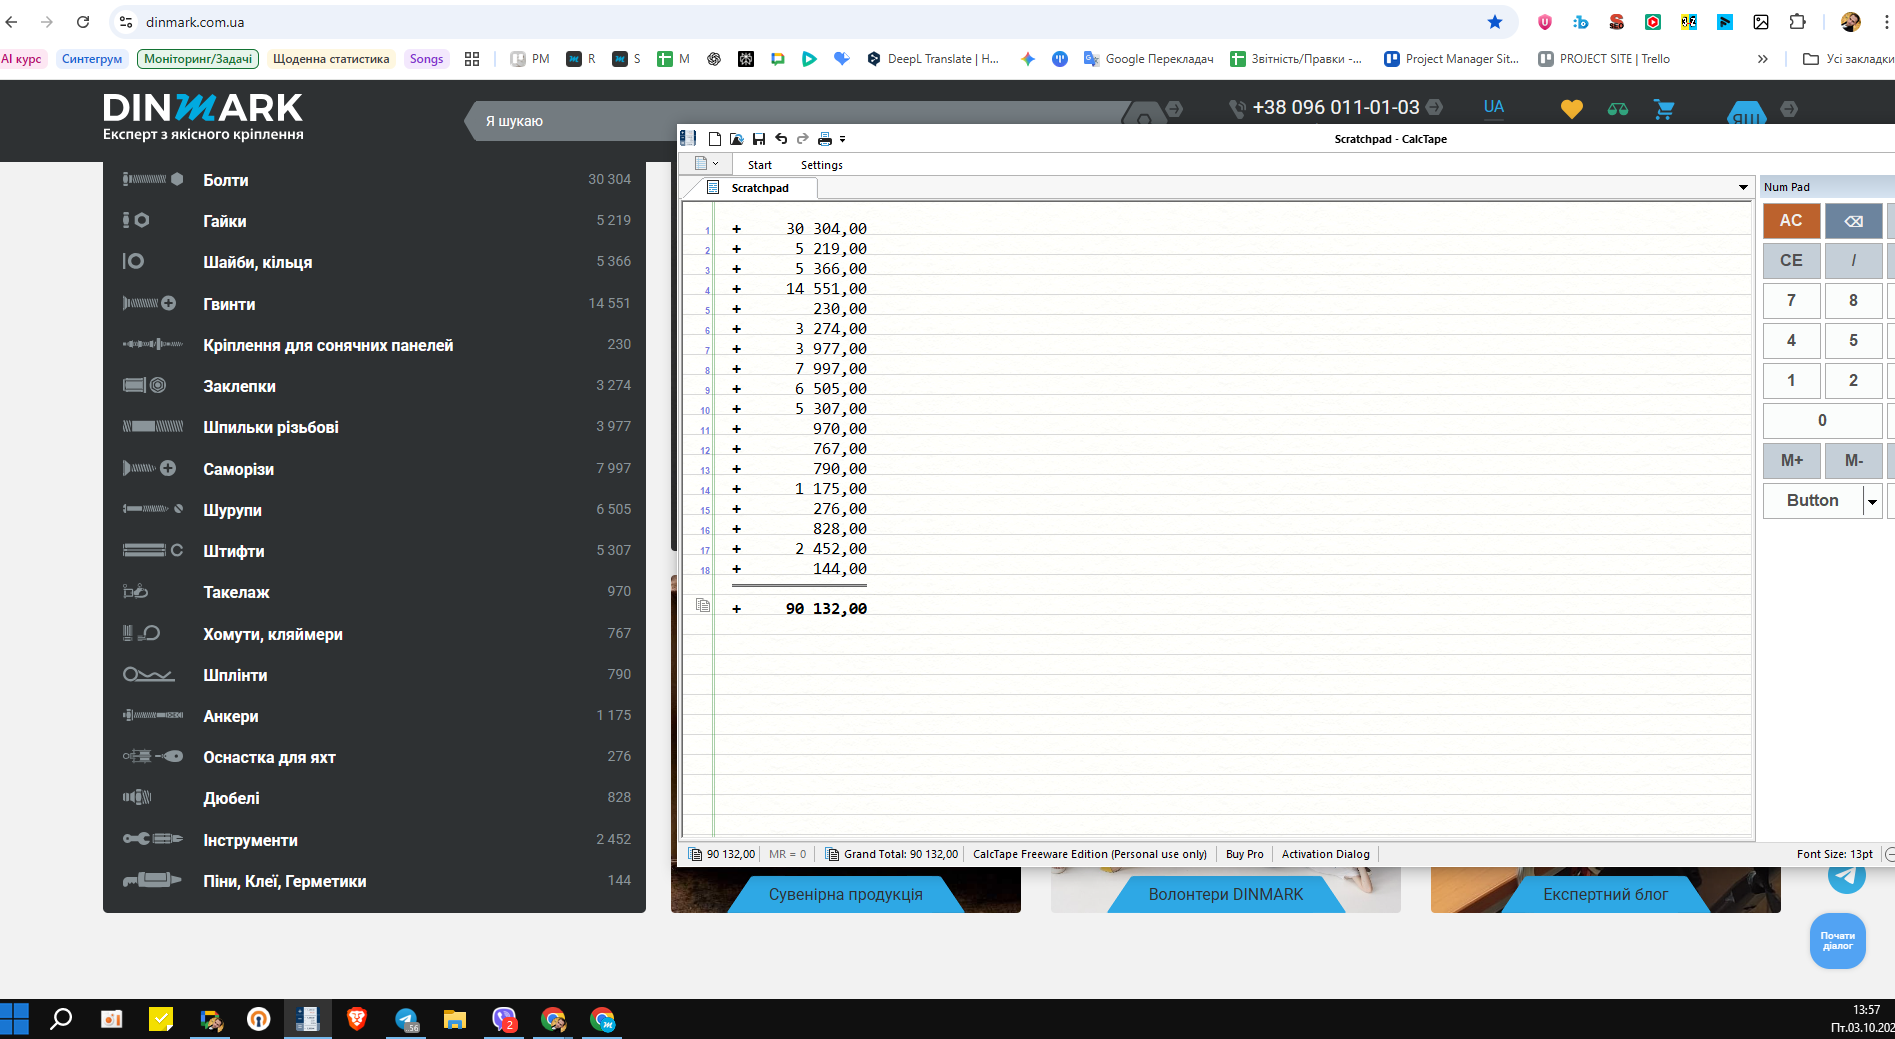The width and height of the screenshot is (1895, 1039).
Task: Click digit 0 on the Num Pad
Action: point(1822,420)
